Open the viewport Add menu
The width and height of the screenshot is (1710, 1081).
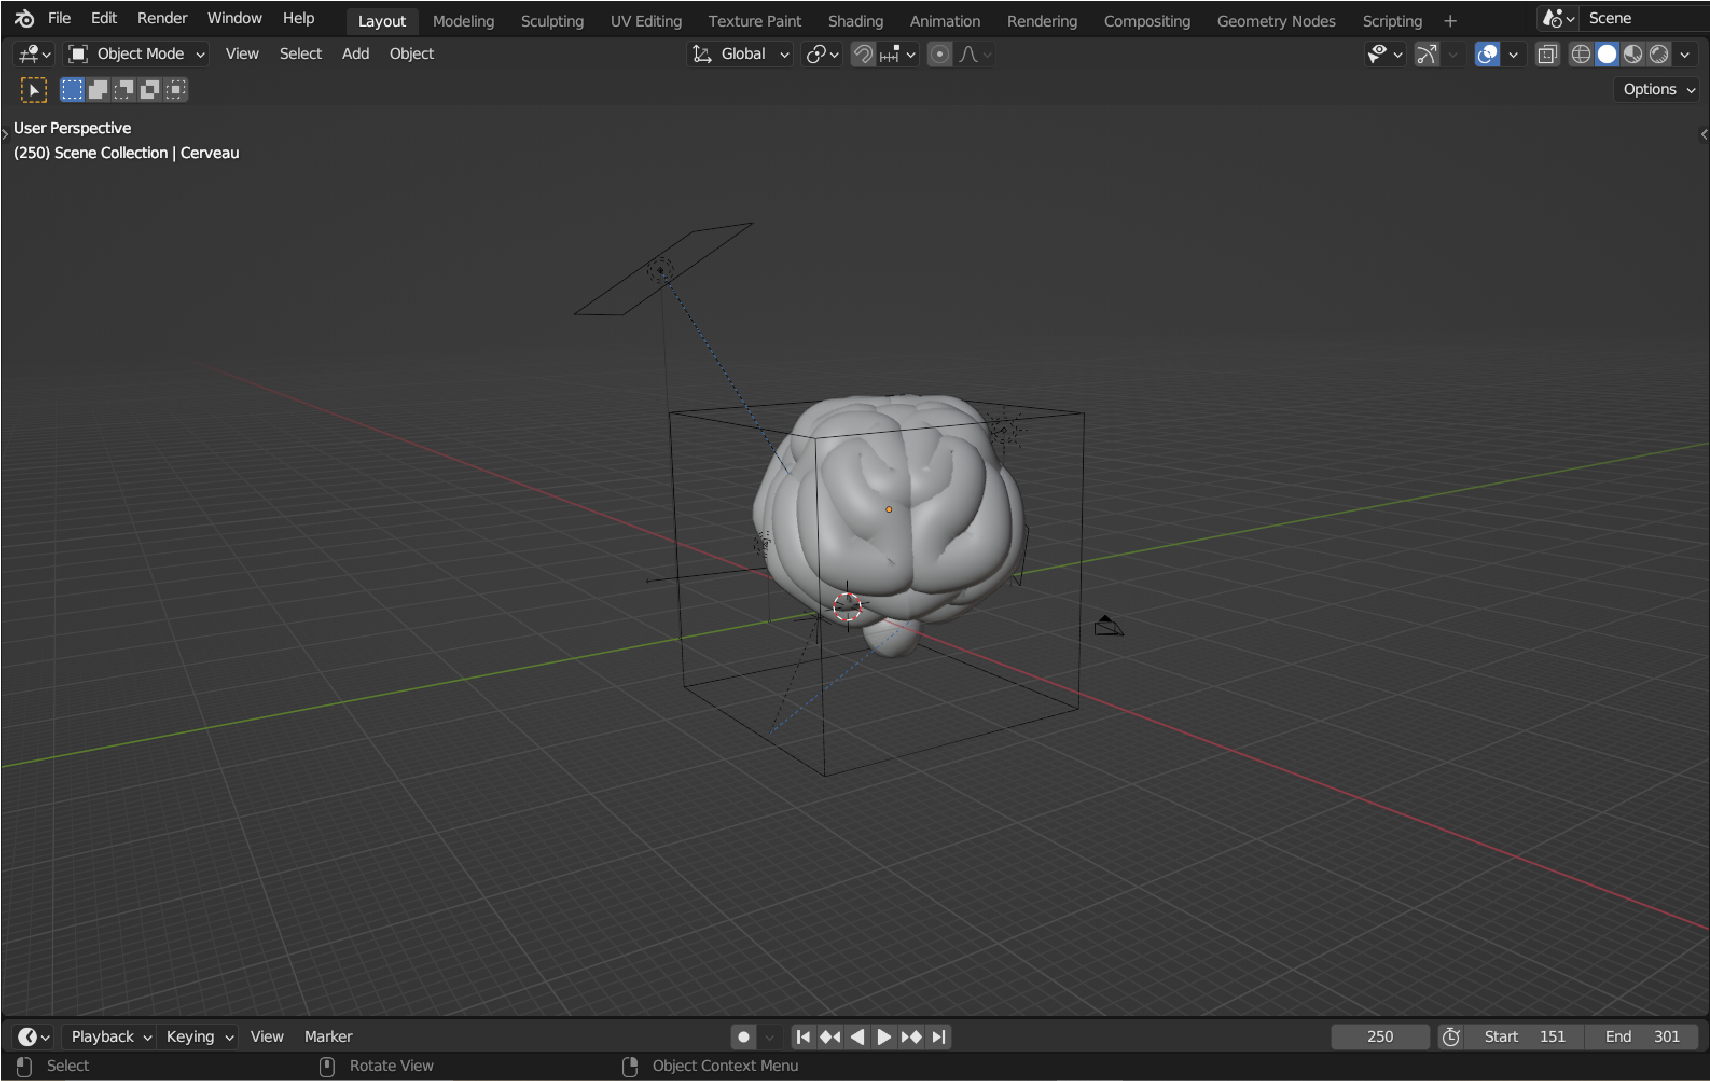point(355,54)
